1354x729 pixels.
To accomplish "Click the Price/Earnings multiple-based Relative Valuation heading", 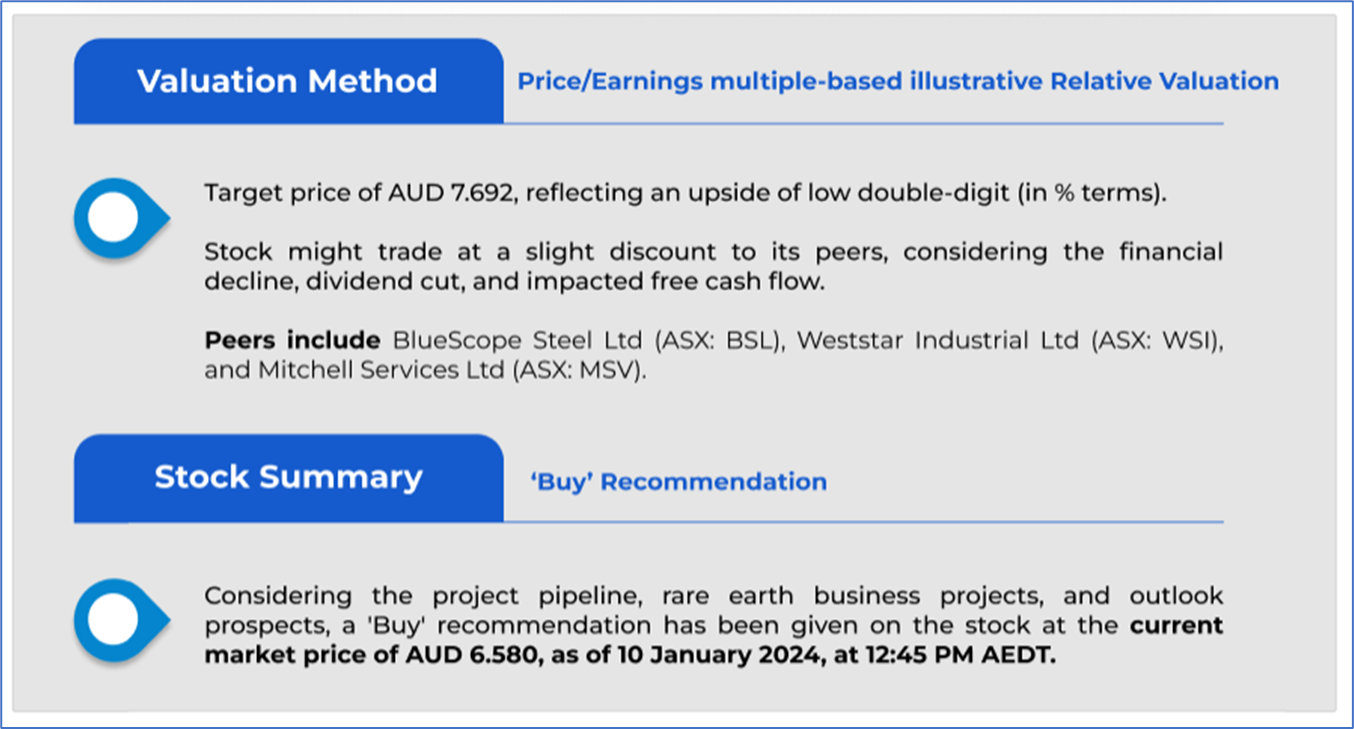I will pos(897,82).
